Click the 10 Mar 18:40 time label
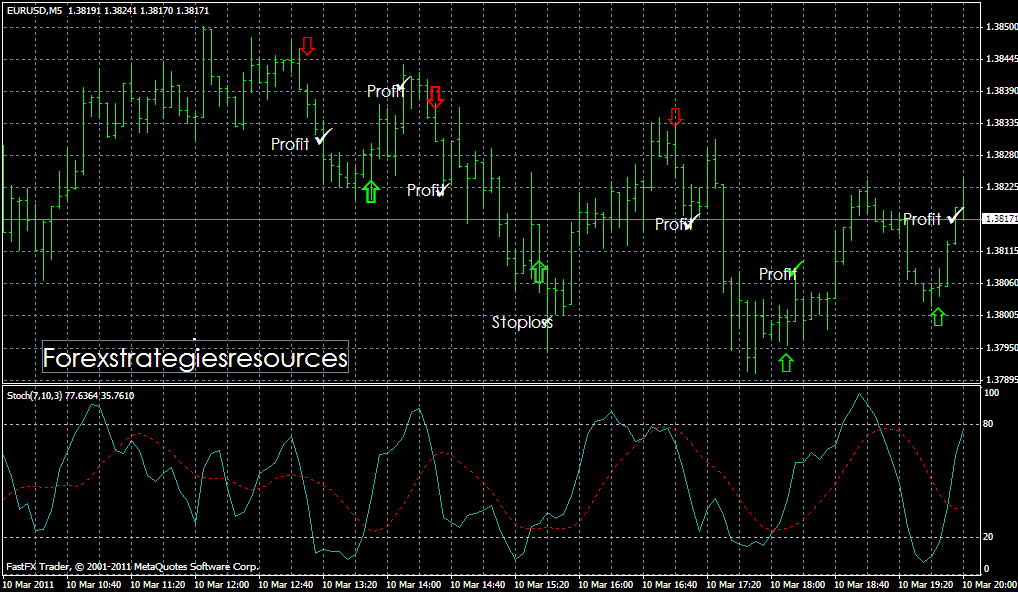The width and height of the screenshot is (1018, 592). pos(862,585)
